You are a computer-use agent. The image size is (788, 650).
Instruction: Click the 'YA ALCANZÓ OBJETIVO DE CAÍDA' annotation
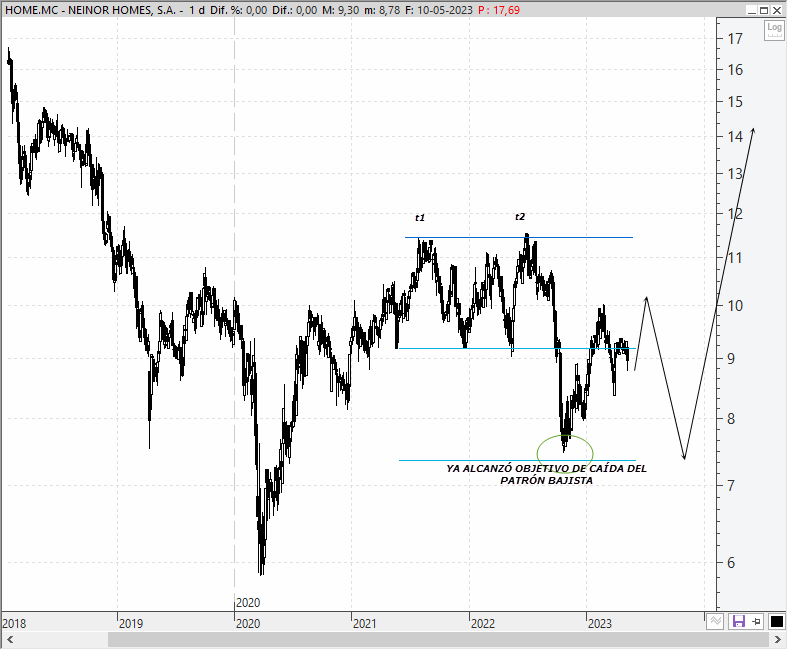(546, 469)
